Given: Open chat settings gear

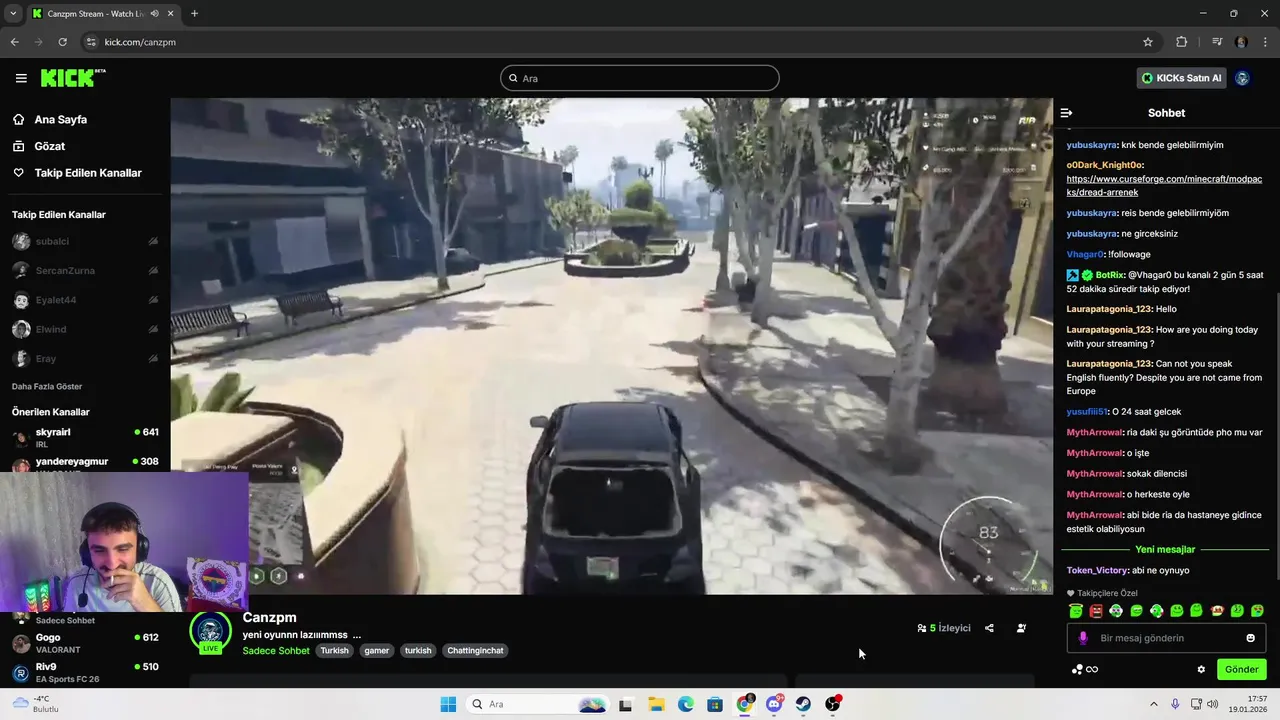Looking at the screenshot, I should (x=1201, y=669).
